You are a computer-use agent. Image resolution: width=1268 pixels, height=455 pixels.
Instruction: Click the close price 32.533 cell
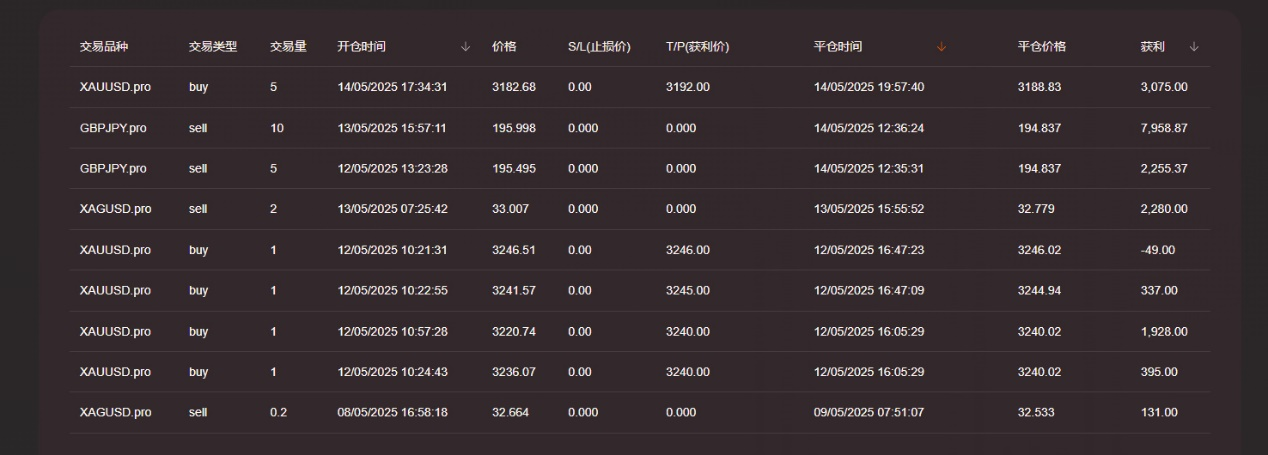(1035, 412)
